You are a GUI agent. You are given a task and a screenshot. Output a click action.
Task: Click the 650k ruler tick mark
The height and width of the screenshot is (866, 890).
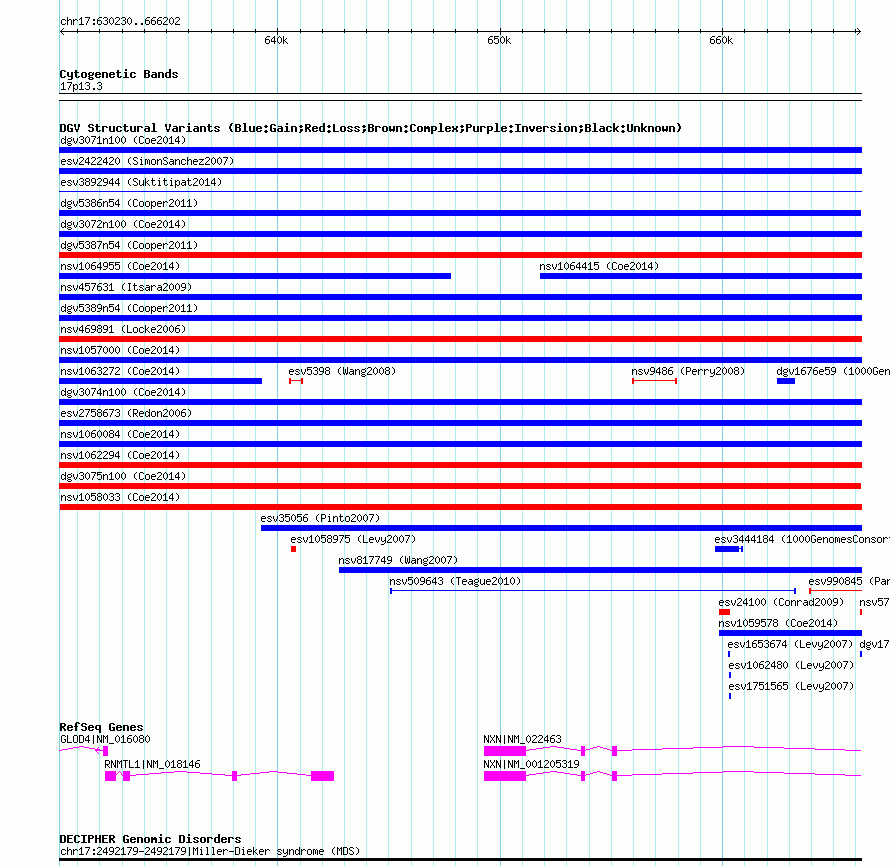[500, 32]
